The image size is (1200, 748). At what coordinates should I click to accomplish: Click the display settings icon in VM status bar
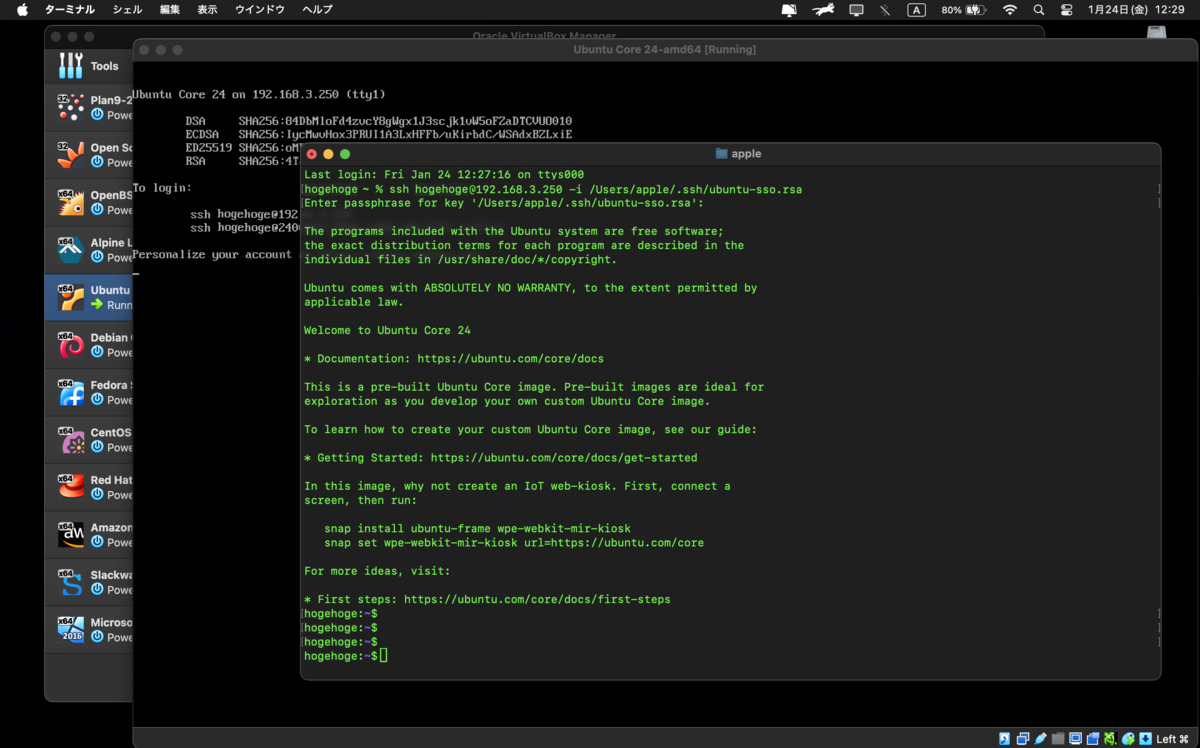tap(1075, 739)
